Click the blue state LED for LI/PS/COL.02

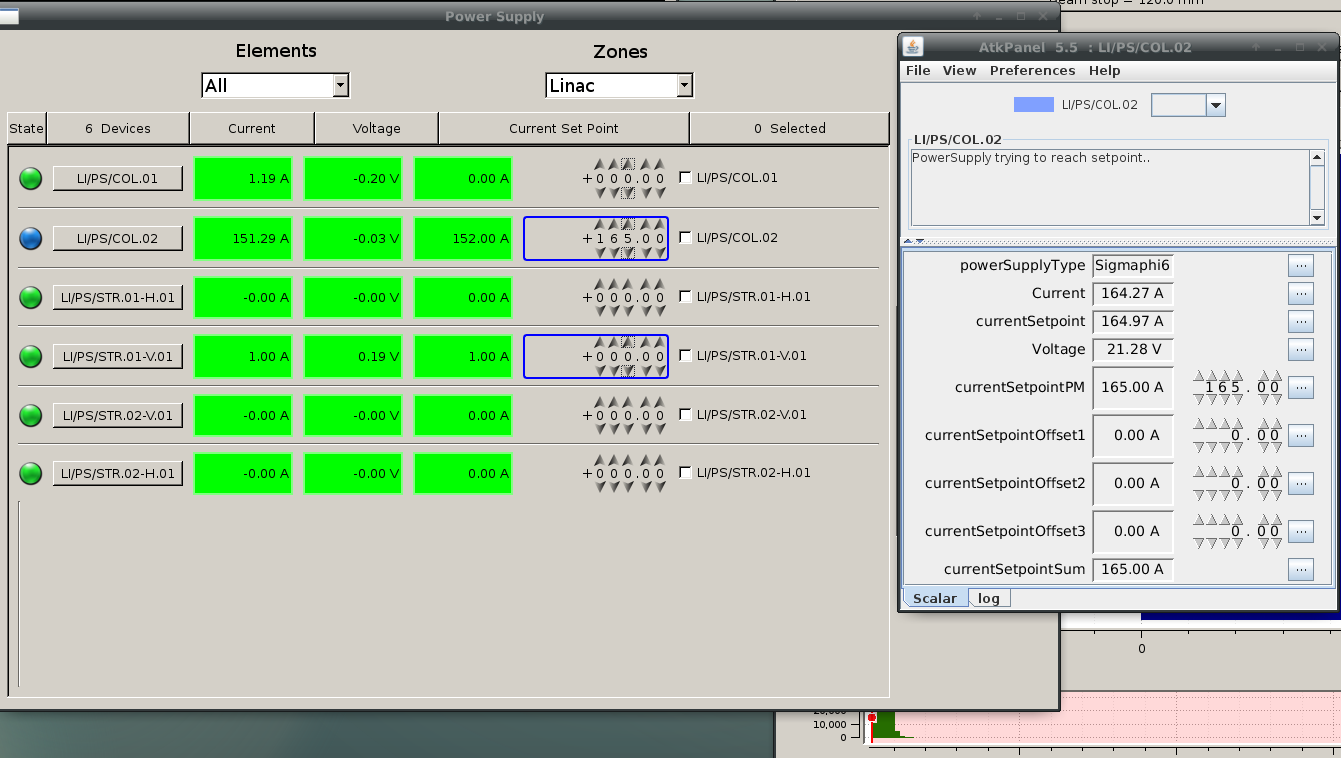31,238
